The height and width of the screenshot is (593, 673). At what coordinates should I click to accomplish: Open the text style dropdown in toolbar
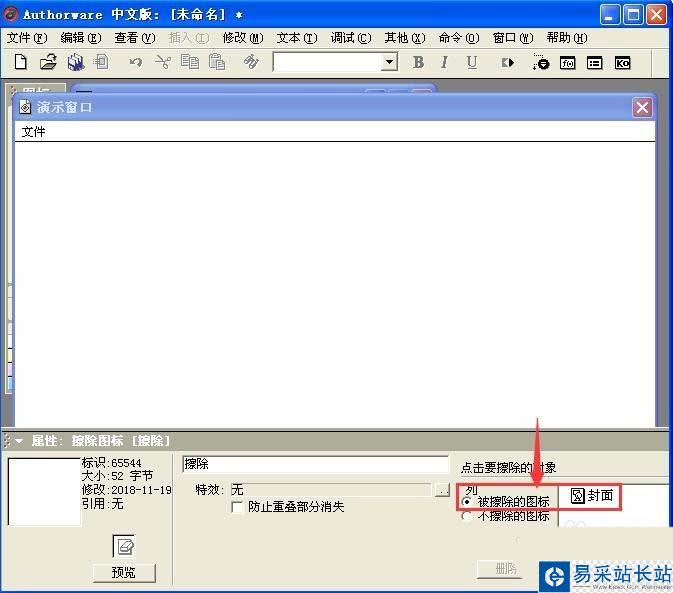pyautogui.click(x=389, y=63)
